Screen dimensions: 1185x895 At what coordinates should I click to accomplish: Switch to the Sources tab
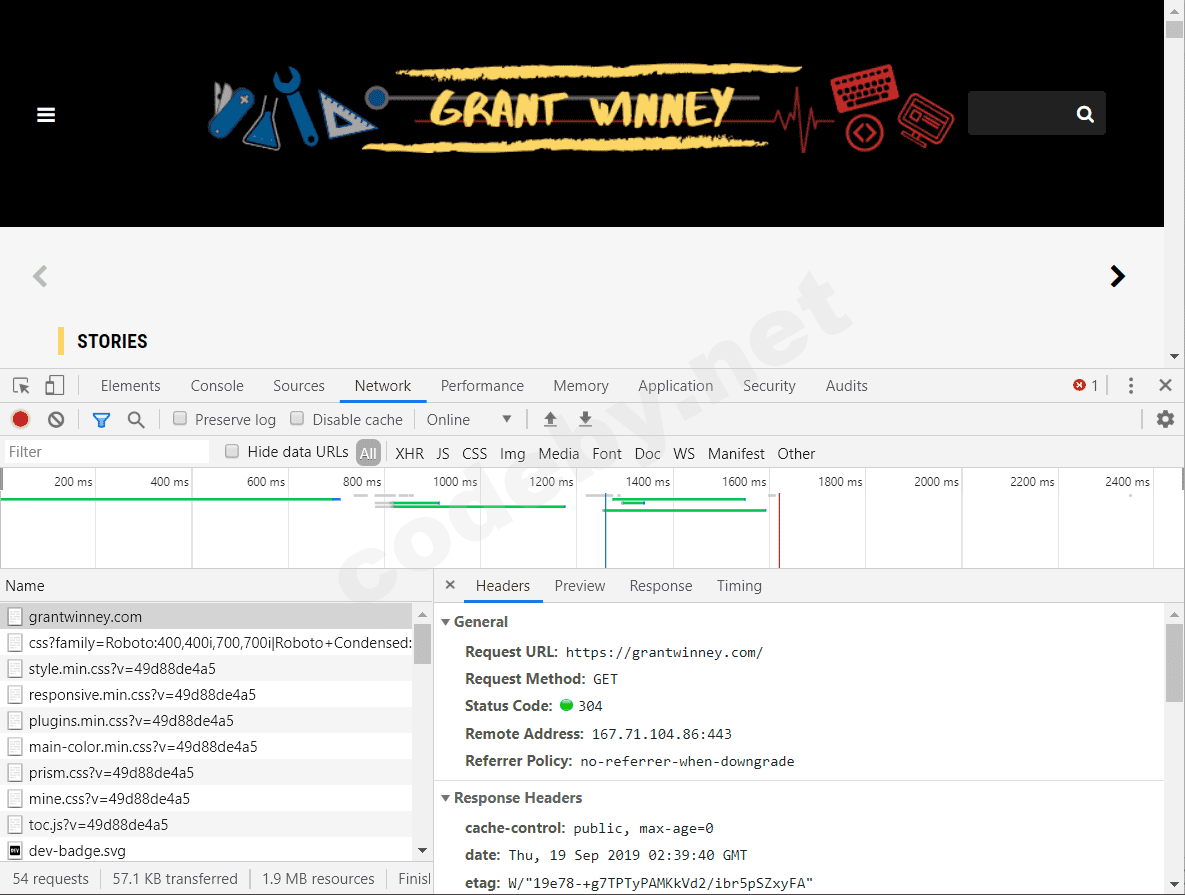click(x=299, y=386)
